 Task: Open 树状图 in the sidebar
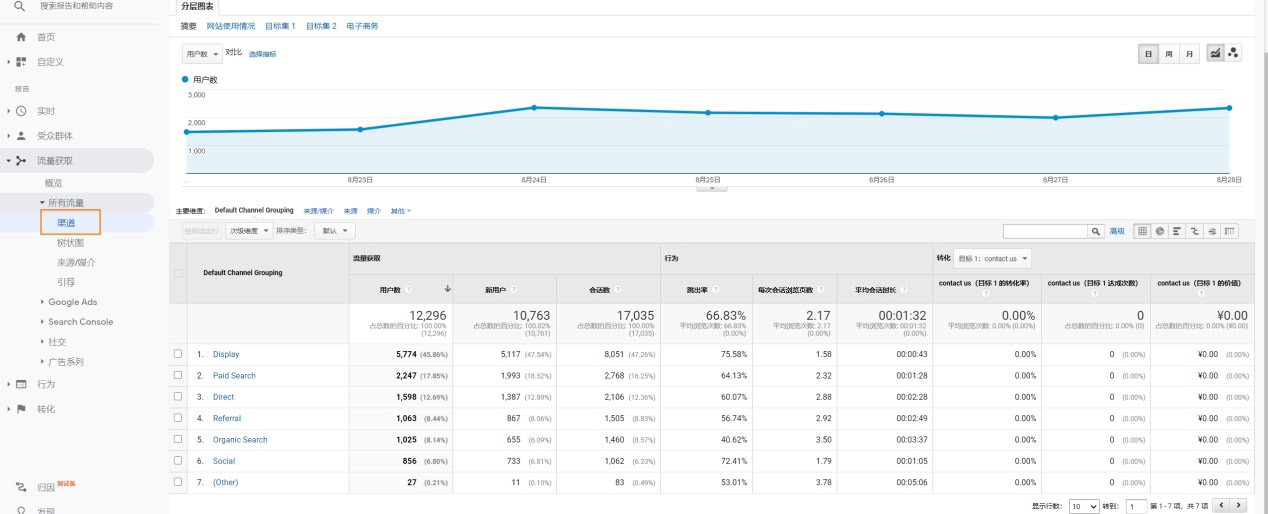[70, 242]
